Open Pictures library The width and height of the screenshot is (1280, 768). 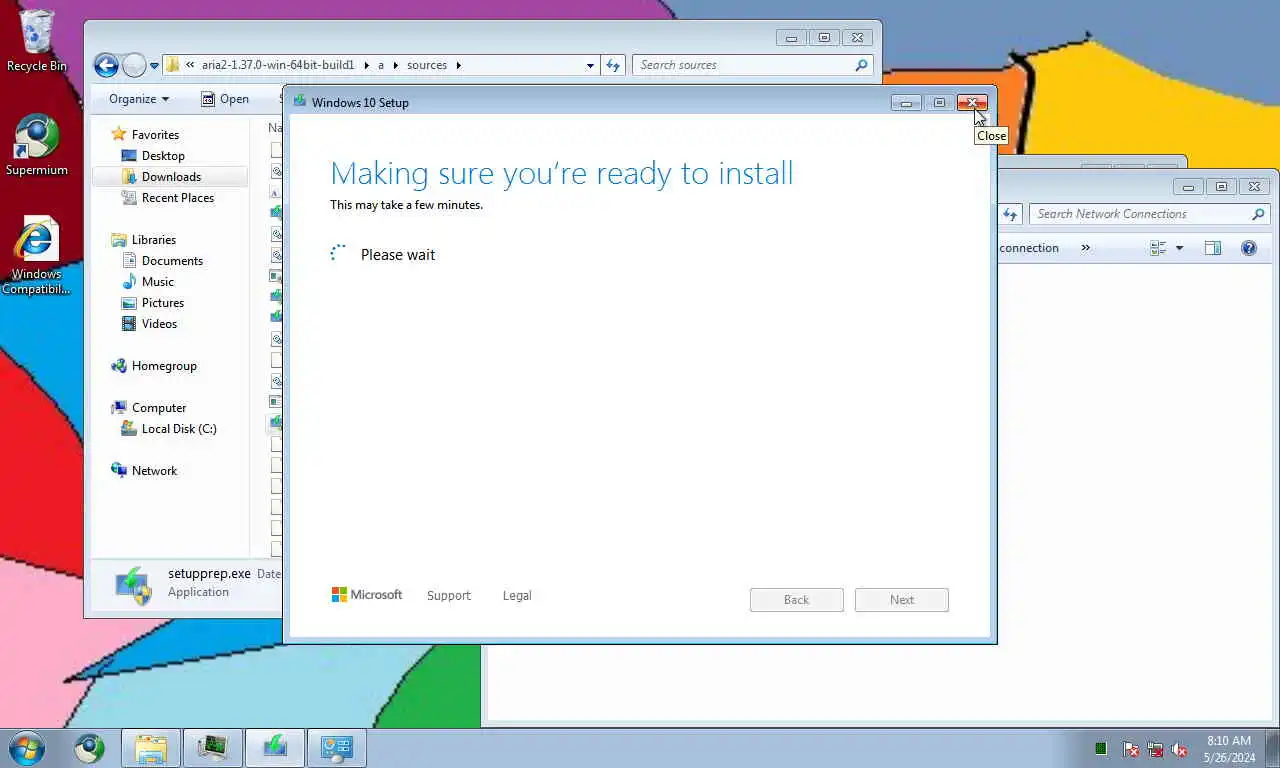[x=163, y=302]
